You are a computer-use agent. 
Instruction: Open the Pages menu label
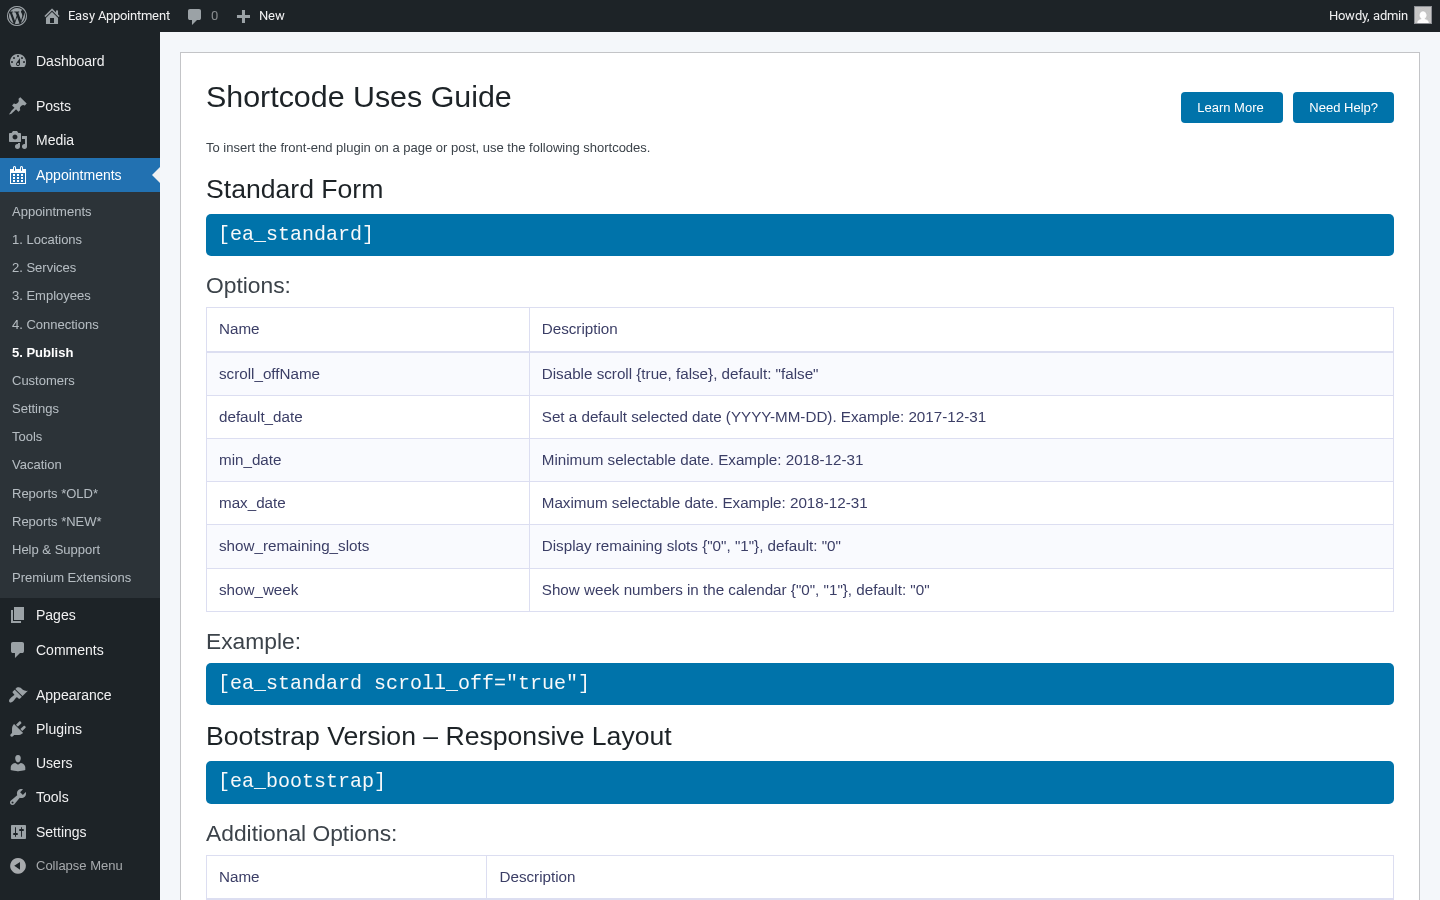pyautogui.click(x=56, y=615)
